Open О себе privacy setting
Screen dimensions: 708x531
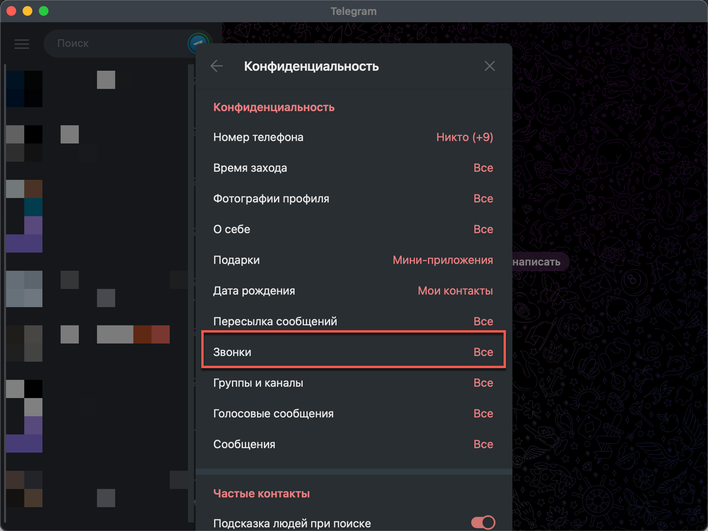(354, 229)
